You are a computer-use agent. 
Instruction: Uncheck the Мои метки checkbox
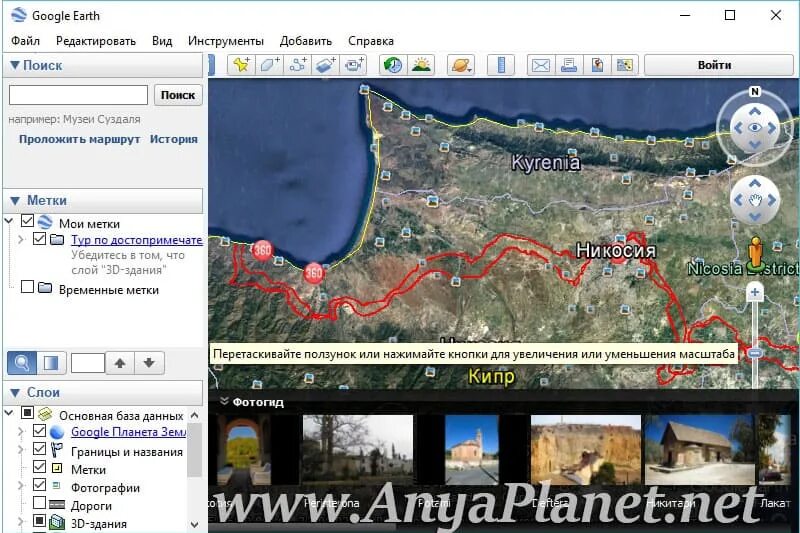(27, 221)
